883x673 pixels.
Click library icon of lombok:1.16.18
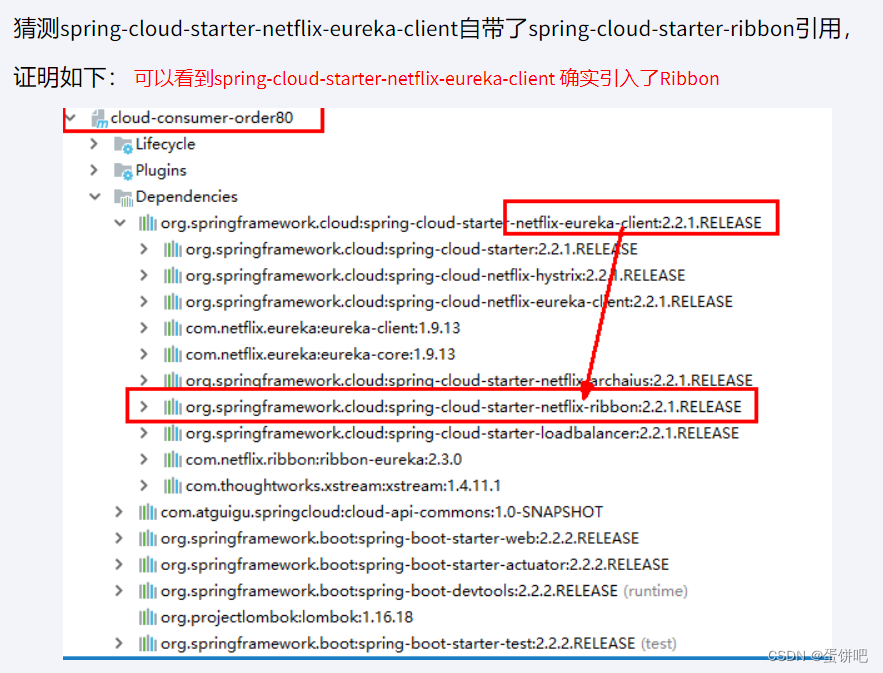click(148, 617)
